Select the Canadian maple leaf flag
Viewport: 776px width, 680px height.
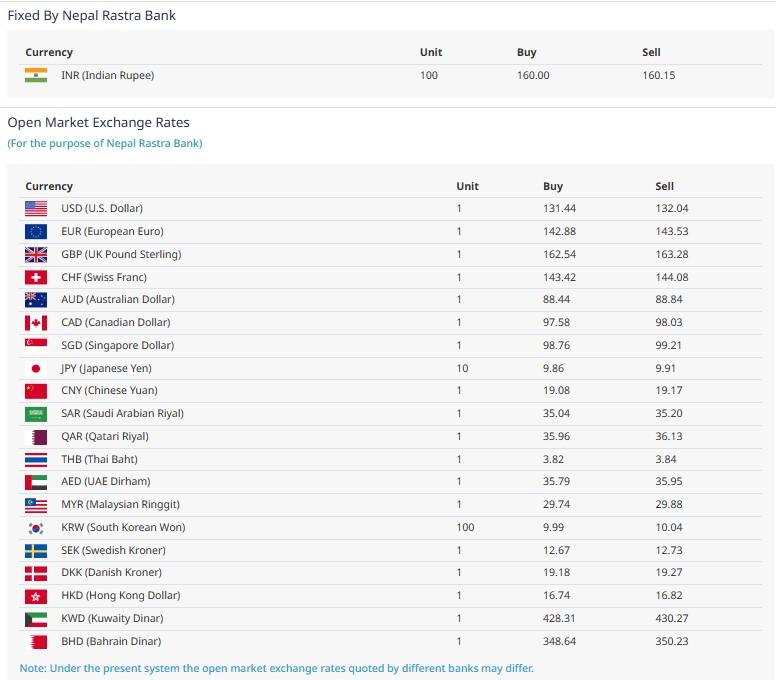36,322
